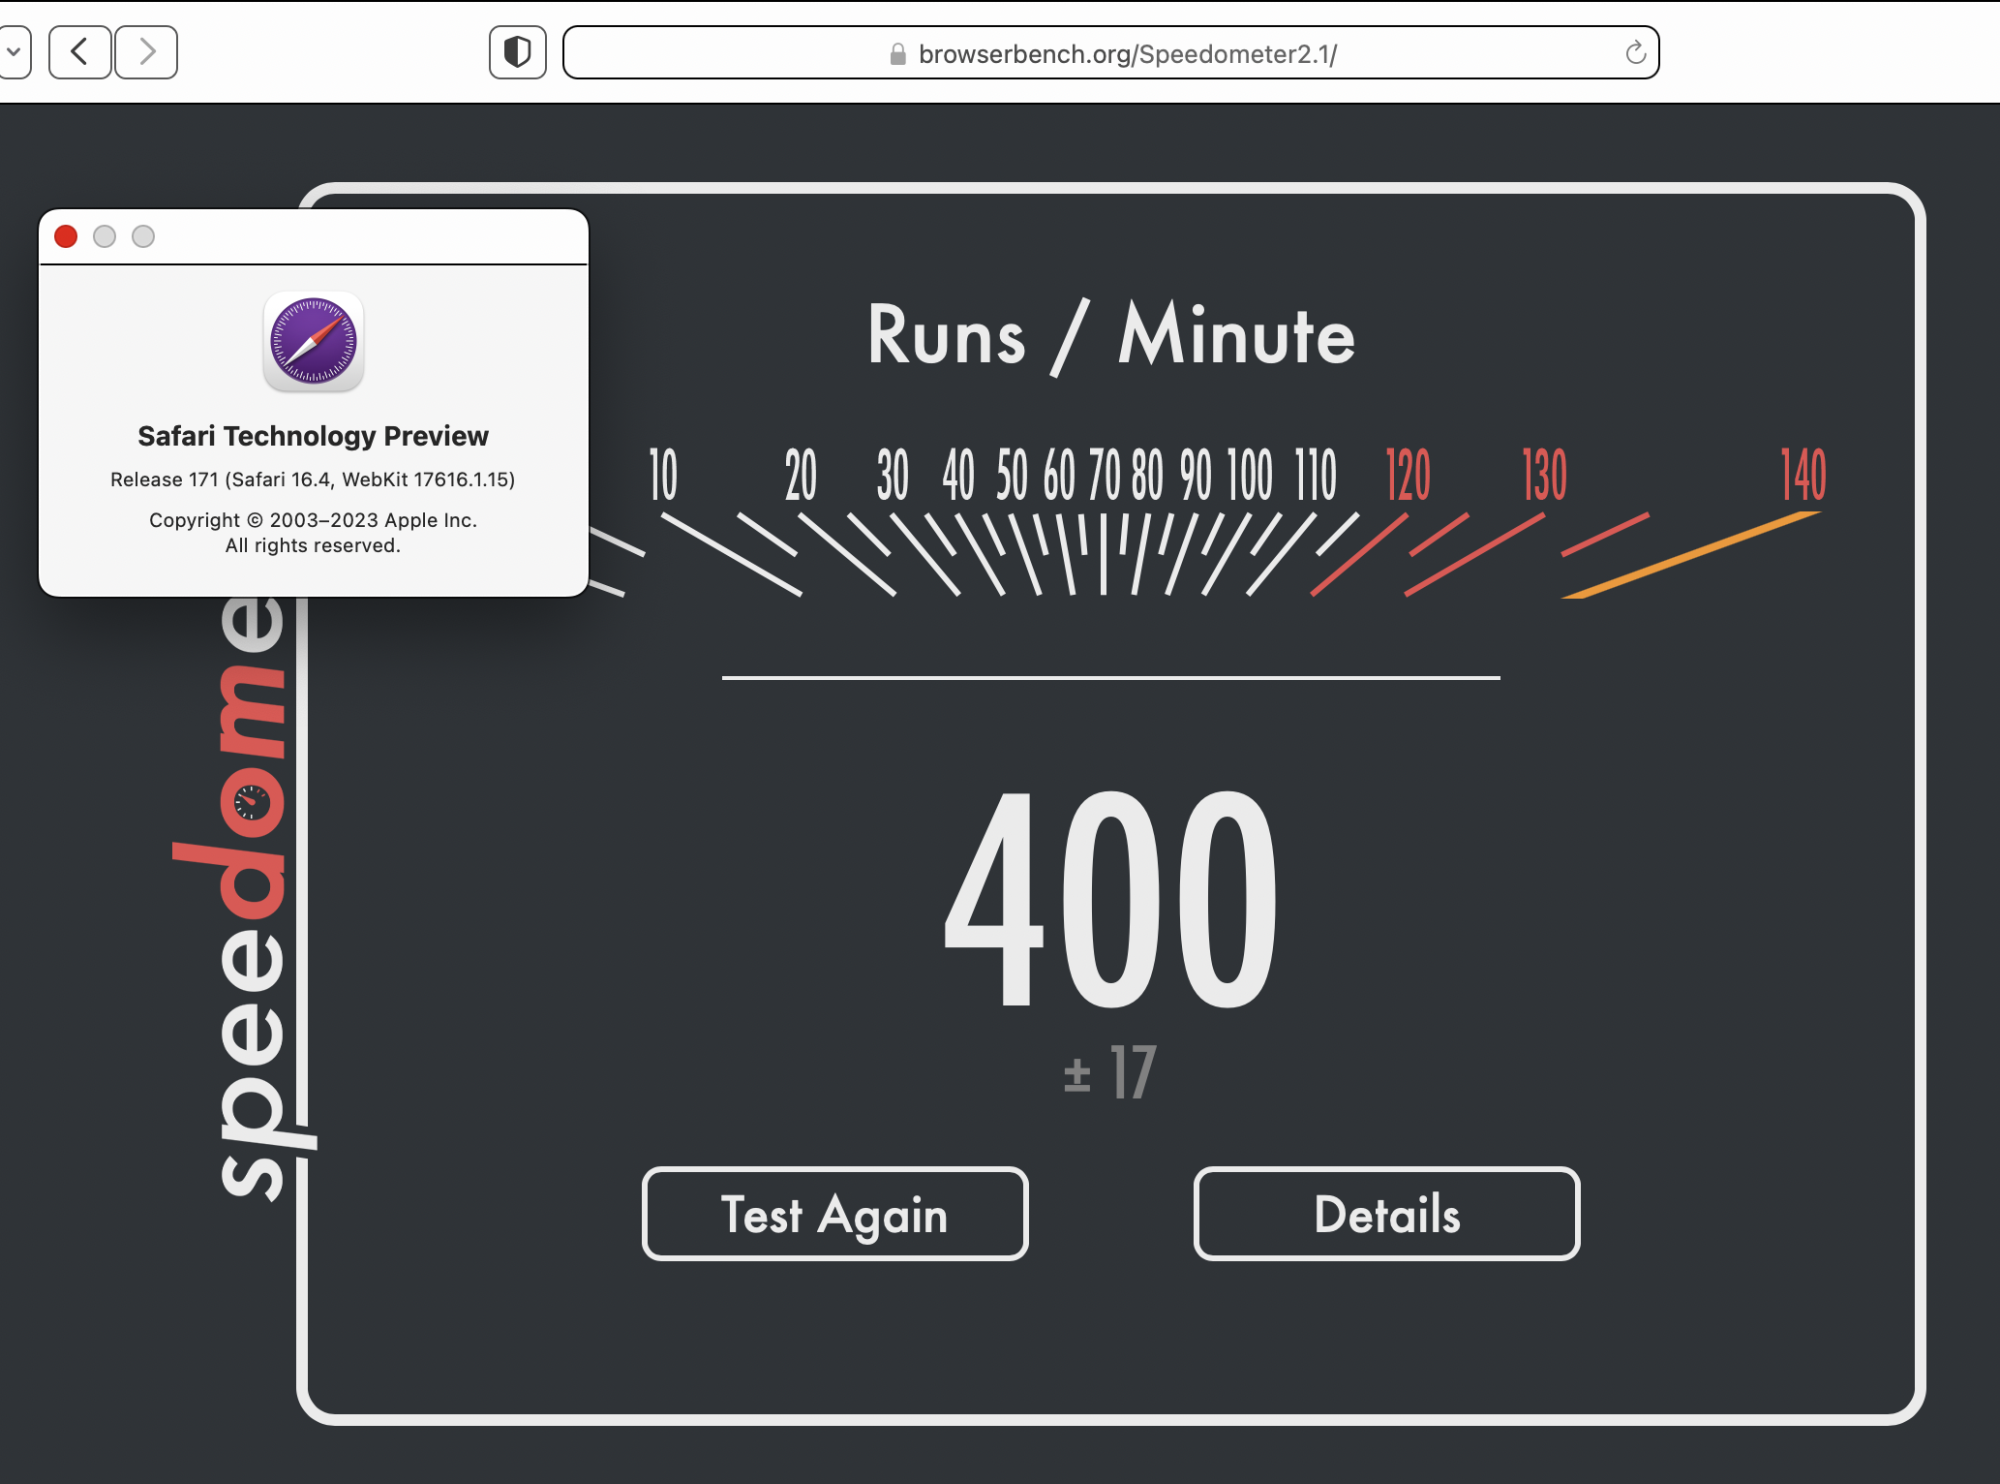Viewport: 2000px width, 1484px height.
Task: Click the Runs / Minute heading
Action: 1110,336
